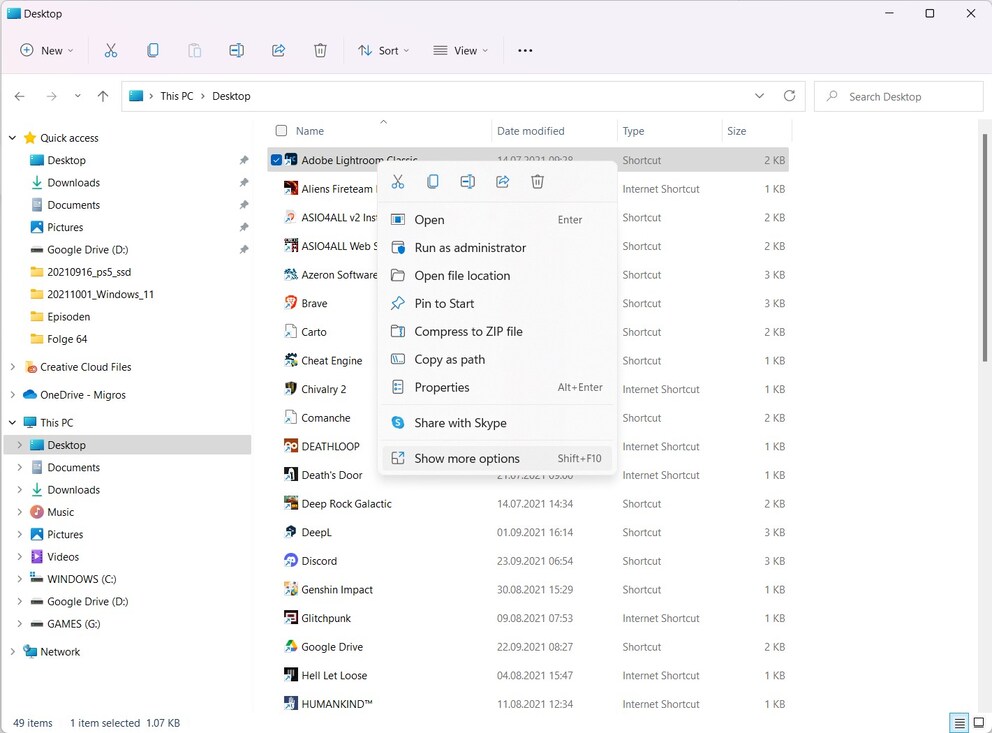
Task: Switch to the large thumbnails view icon in the status bar
Action: click(979, 723)
